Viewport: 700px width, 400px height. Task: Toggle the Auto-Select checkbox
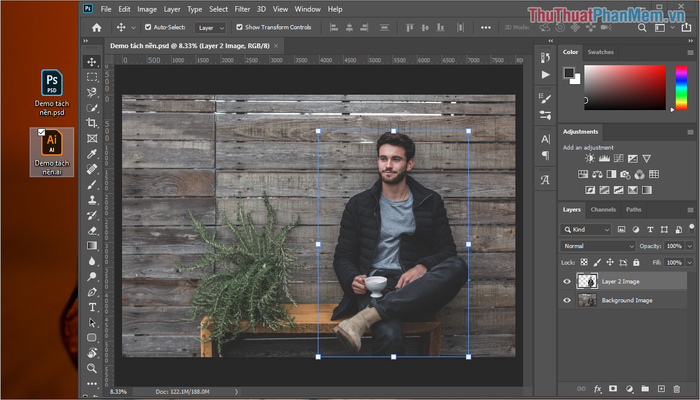point(148,27)
